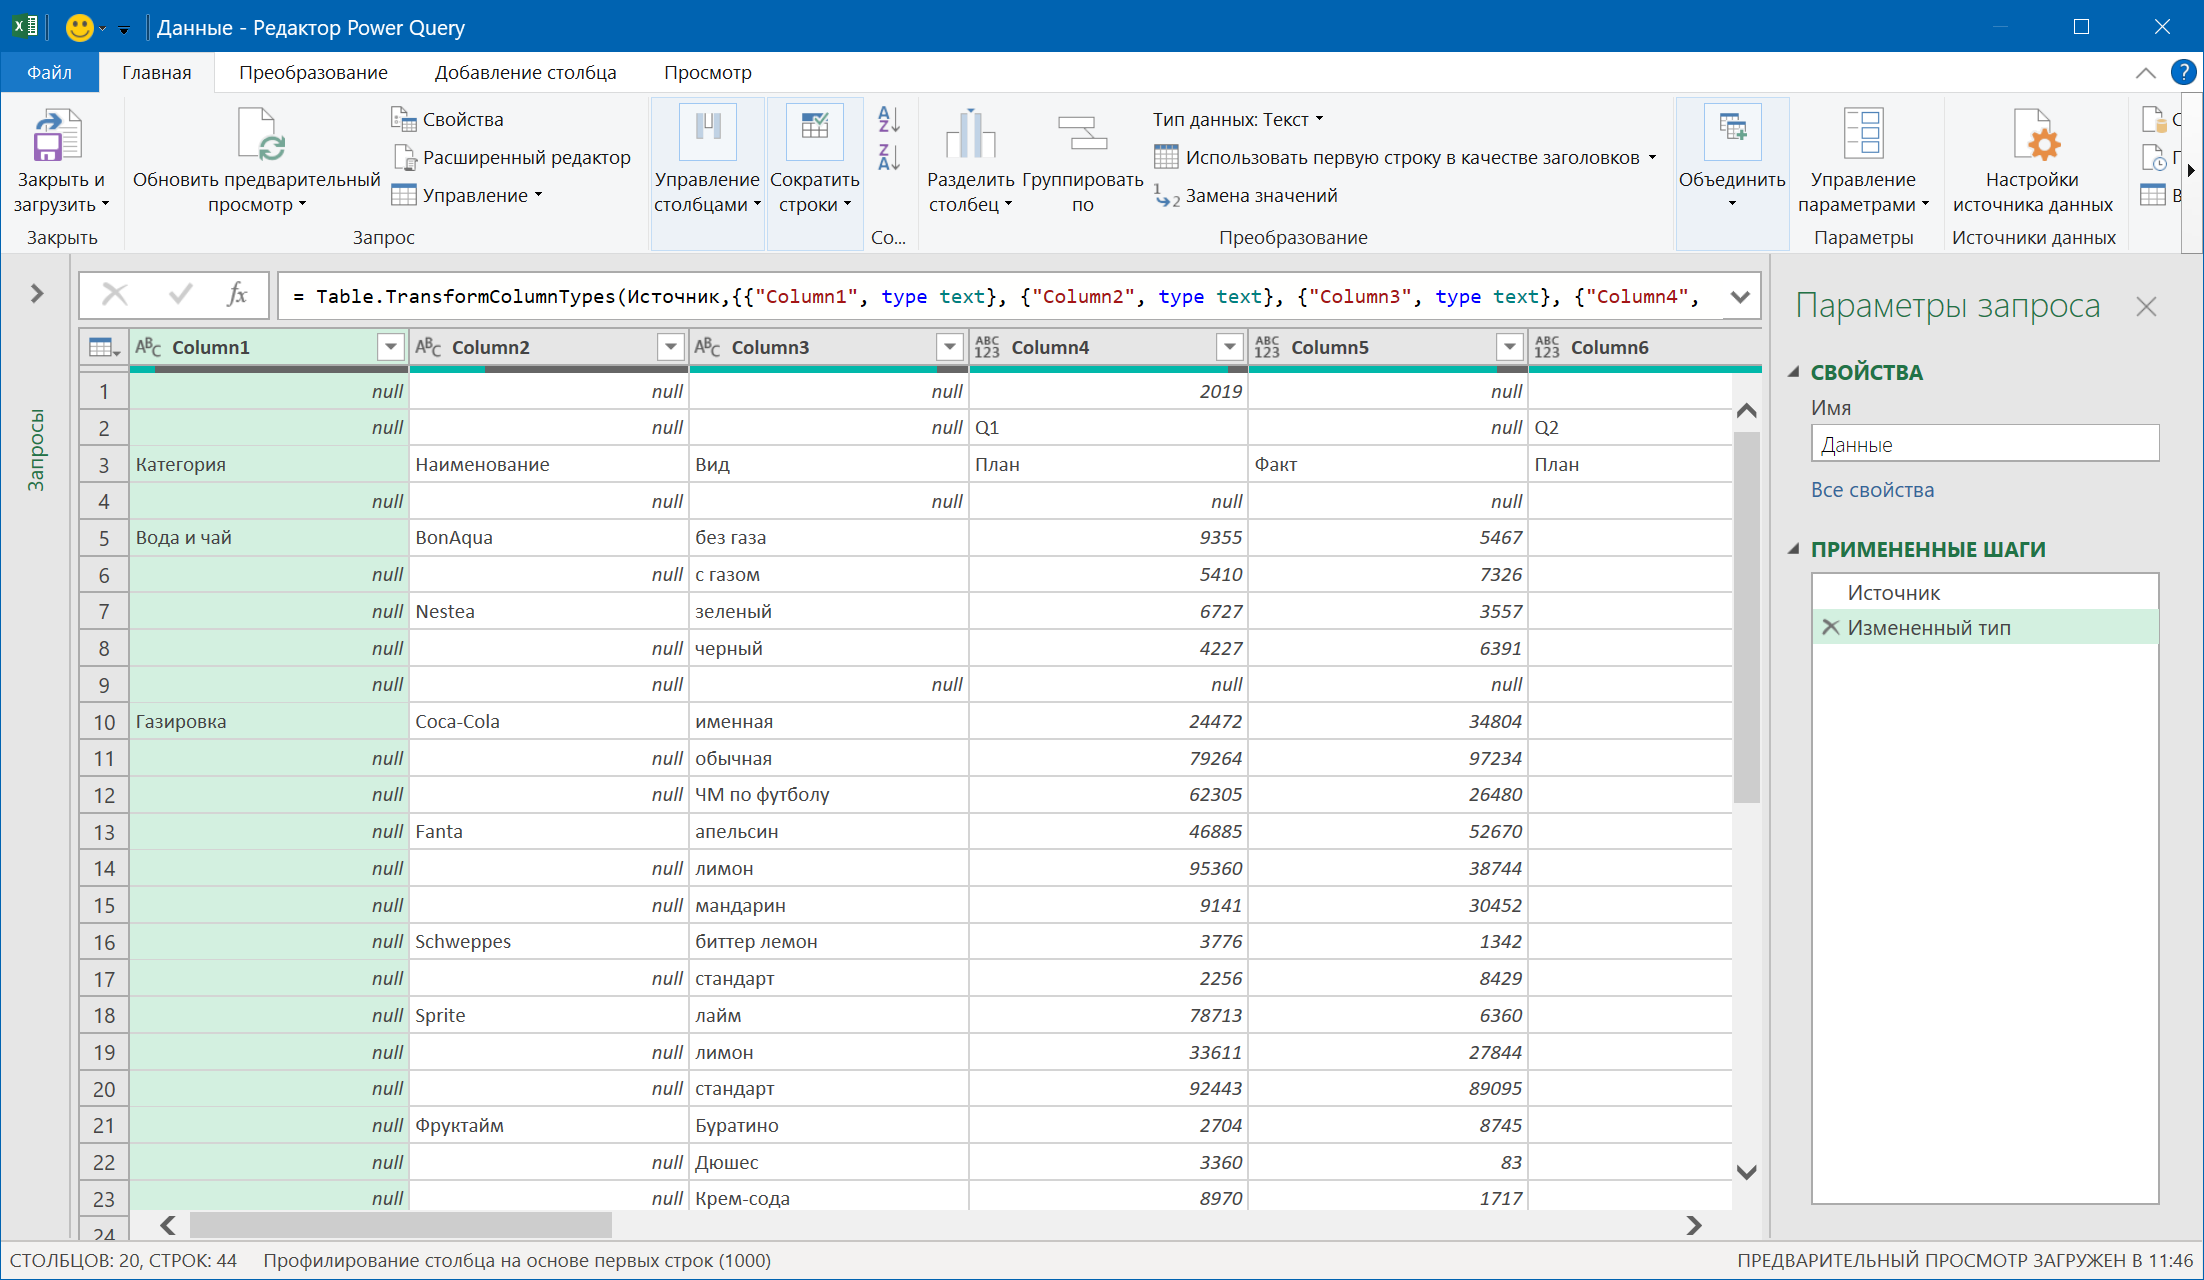
Task: Open the Управление dropdown
Action: (x=467, y=195)
